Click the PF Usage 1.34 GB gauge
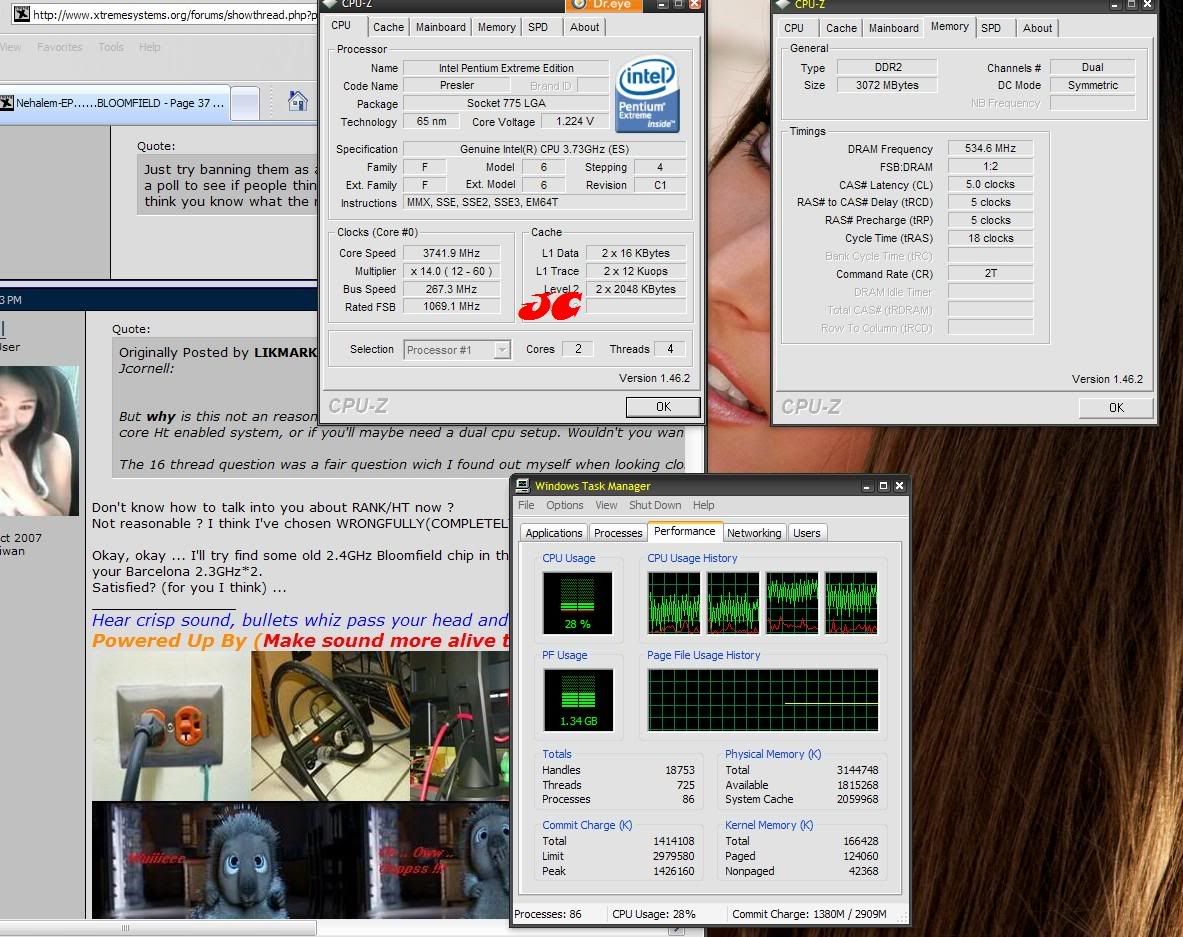1183x937 pixels. (578, 699)
